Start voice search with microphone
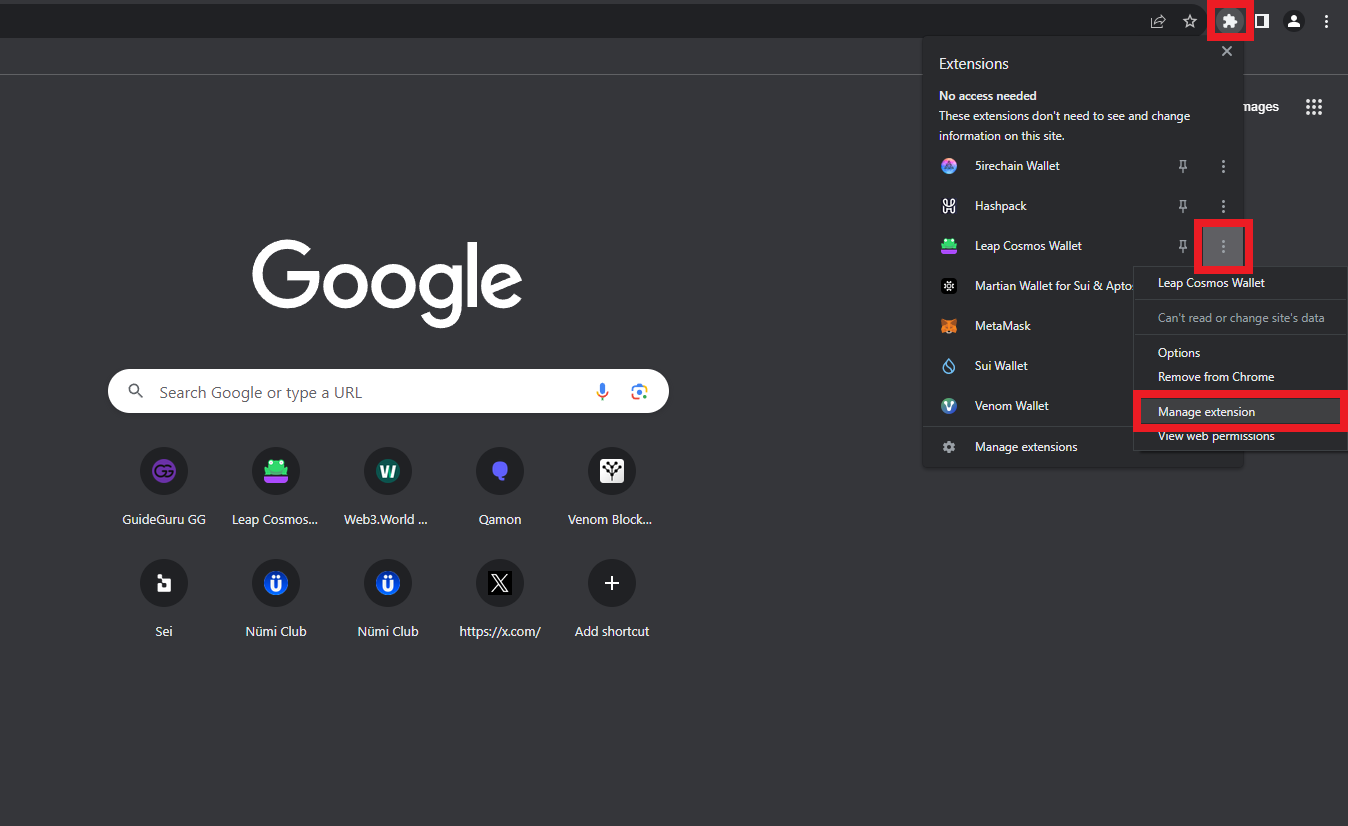 [x=602, y=392]
